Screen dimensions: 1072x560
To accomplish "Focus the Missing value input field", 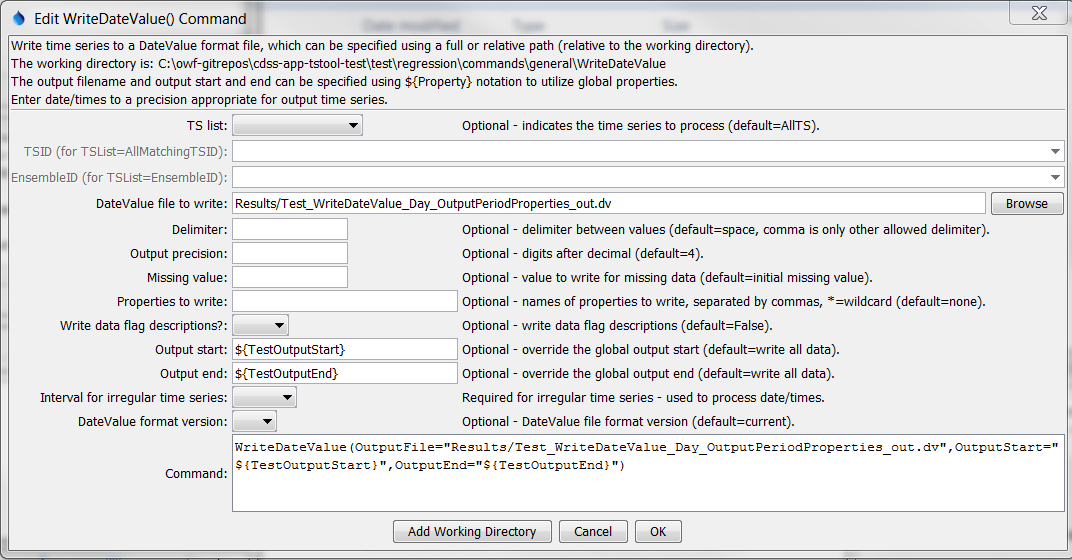I will pos(290,277).
